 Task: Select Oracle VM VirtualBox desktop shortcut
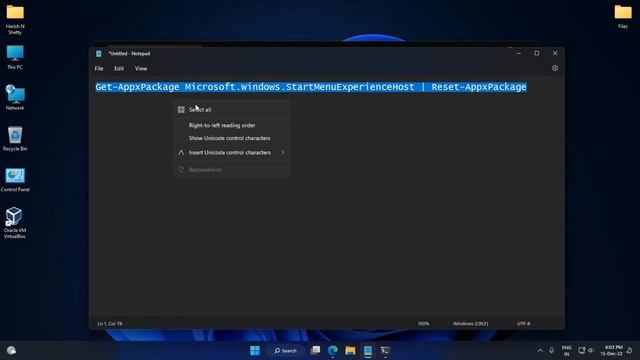tap(15, 222)
